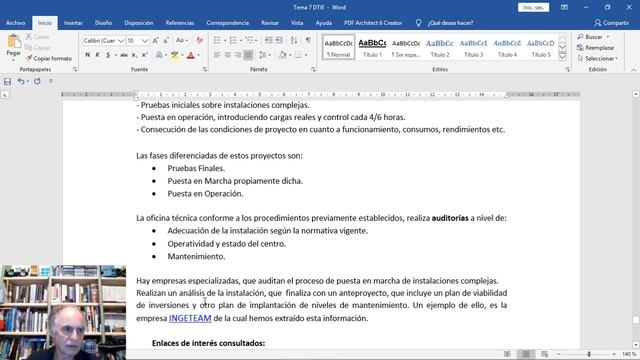Screen dimensions: 640x360
Task: Click the Reemplazar button
Action: tap(596, 48)
